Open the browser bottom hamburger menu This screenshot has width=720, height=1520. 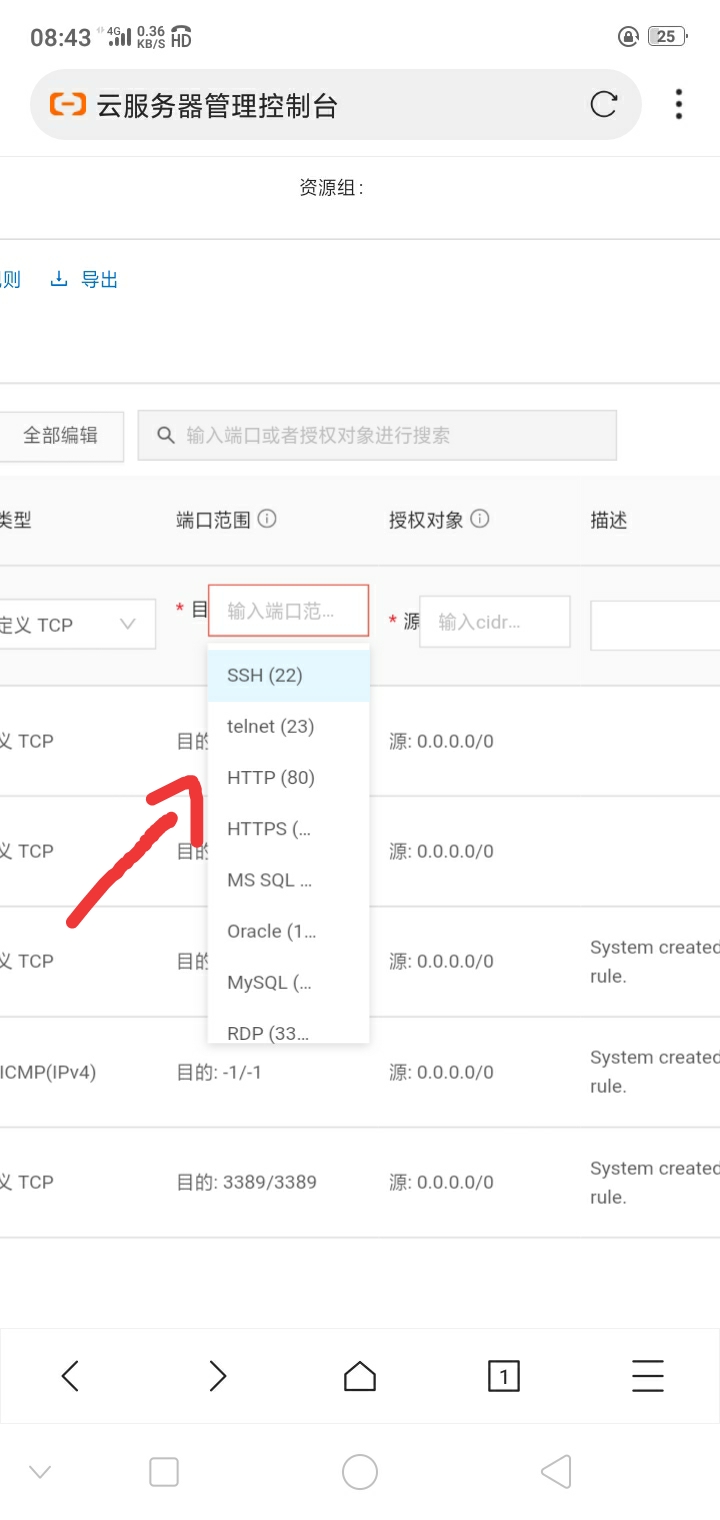(647, 1376)
